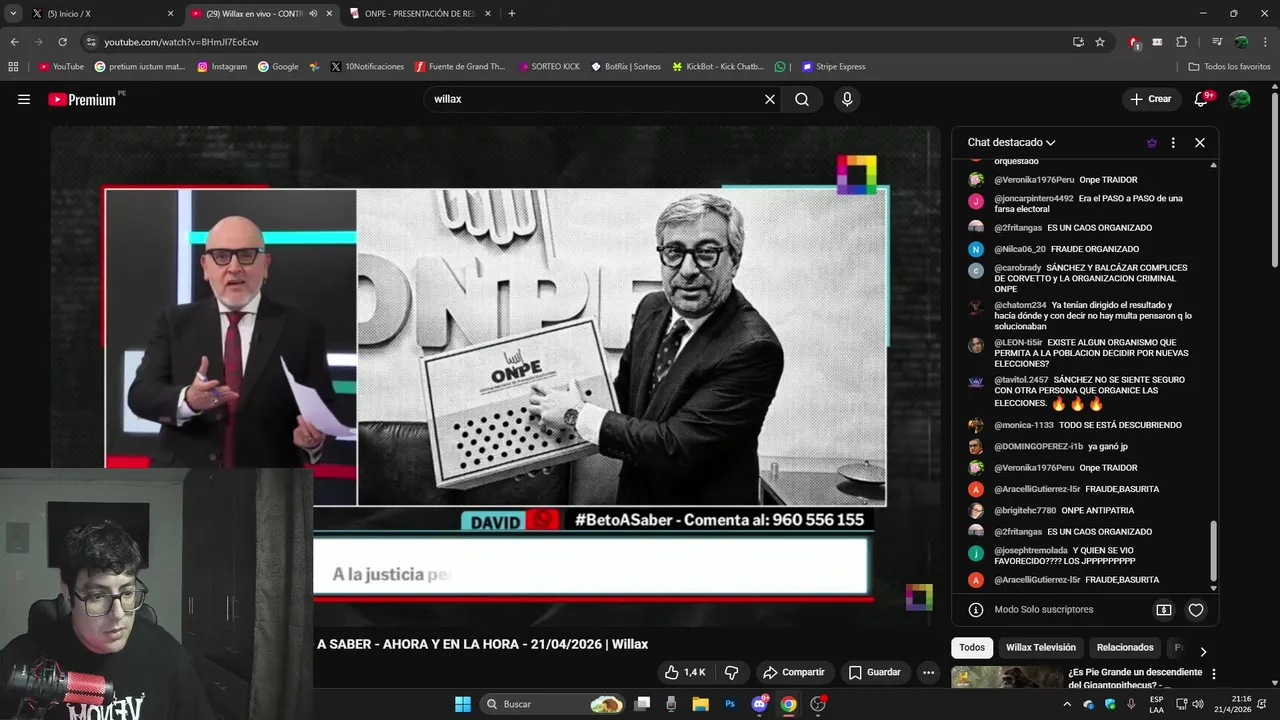The width and height of the screenshot is (1280, 720).
Task: Open the YouTube guide hamburger menu
Action: point(24,99)
